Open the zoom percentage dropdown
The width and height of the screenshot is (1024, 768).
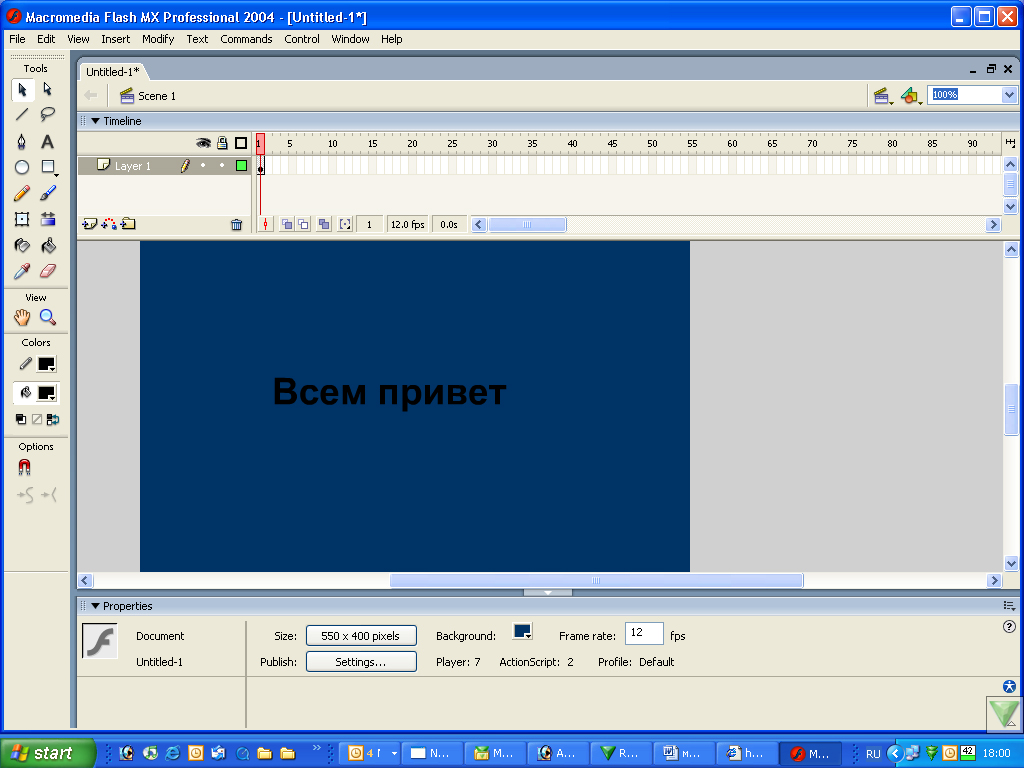coord(1008,95)
